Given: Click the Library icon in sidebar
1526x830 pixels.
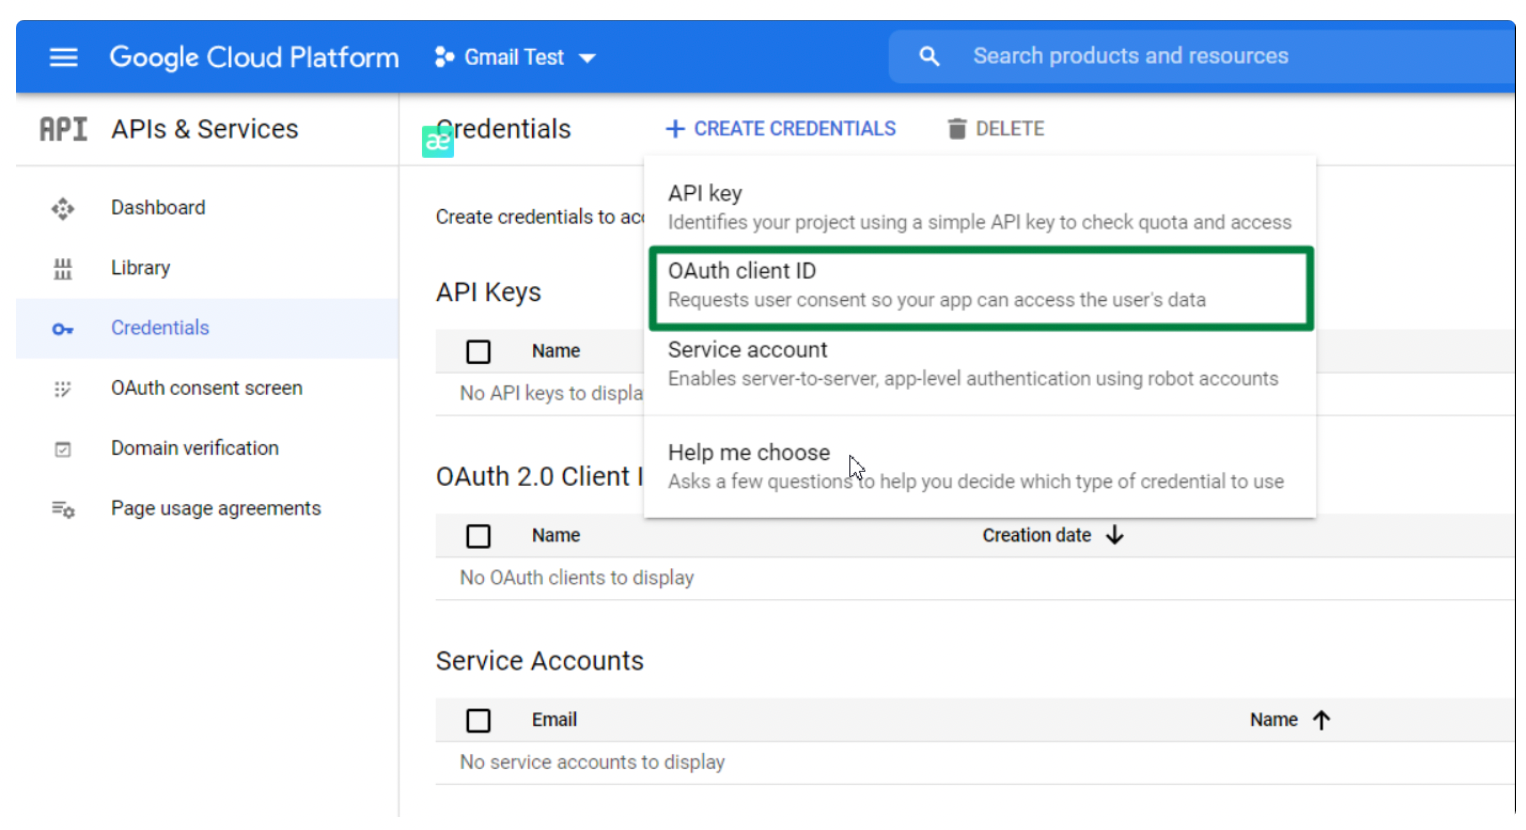Looking at the screenshot, I should [x=63, y=268].
